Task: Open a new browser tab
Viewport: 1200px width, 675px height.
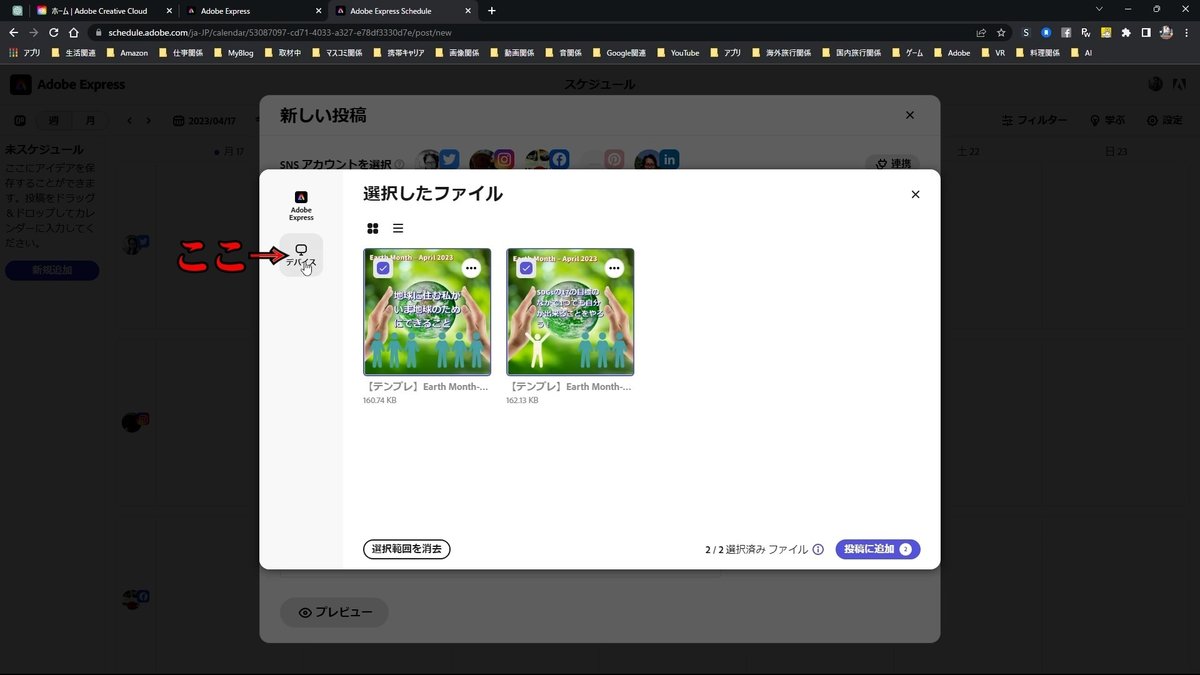Action: click(x=491, y=10)
